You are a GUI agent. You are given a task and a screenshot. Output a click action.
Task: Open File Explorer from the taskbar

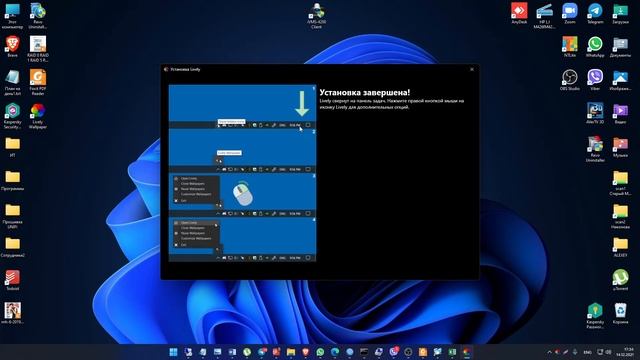tap(291, 352)
